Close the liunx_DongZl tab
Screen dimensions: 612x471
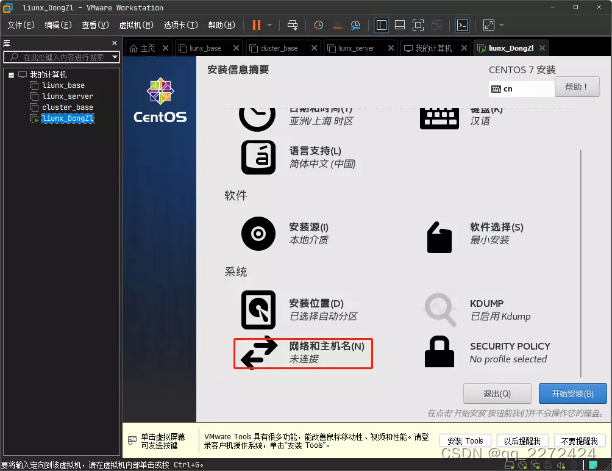pyautogui.click(x=542, y=48)
